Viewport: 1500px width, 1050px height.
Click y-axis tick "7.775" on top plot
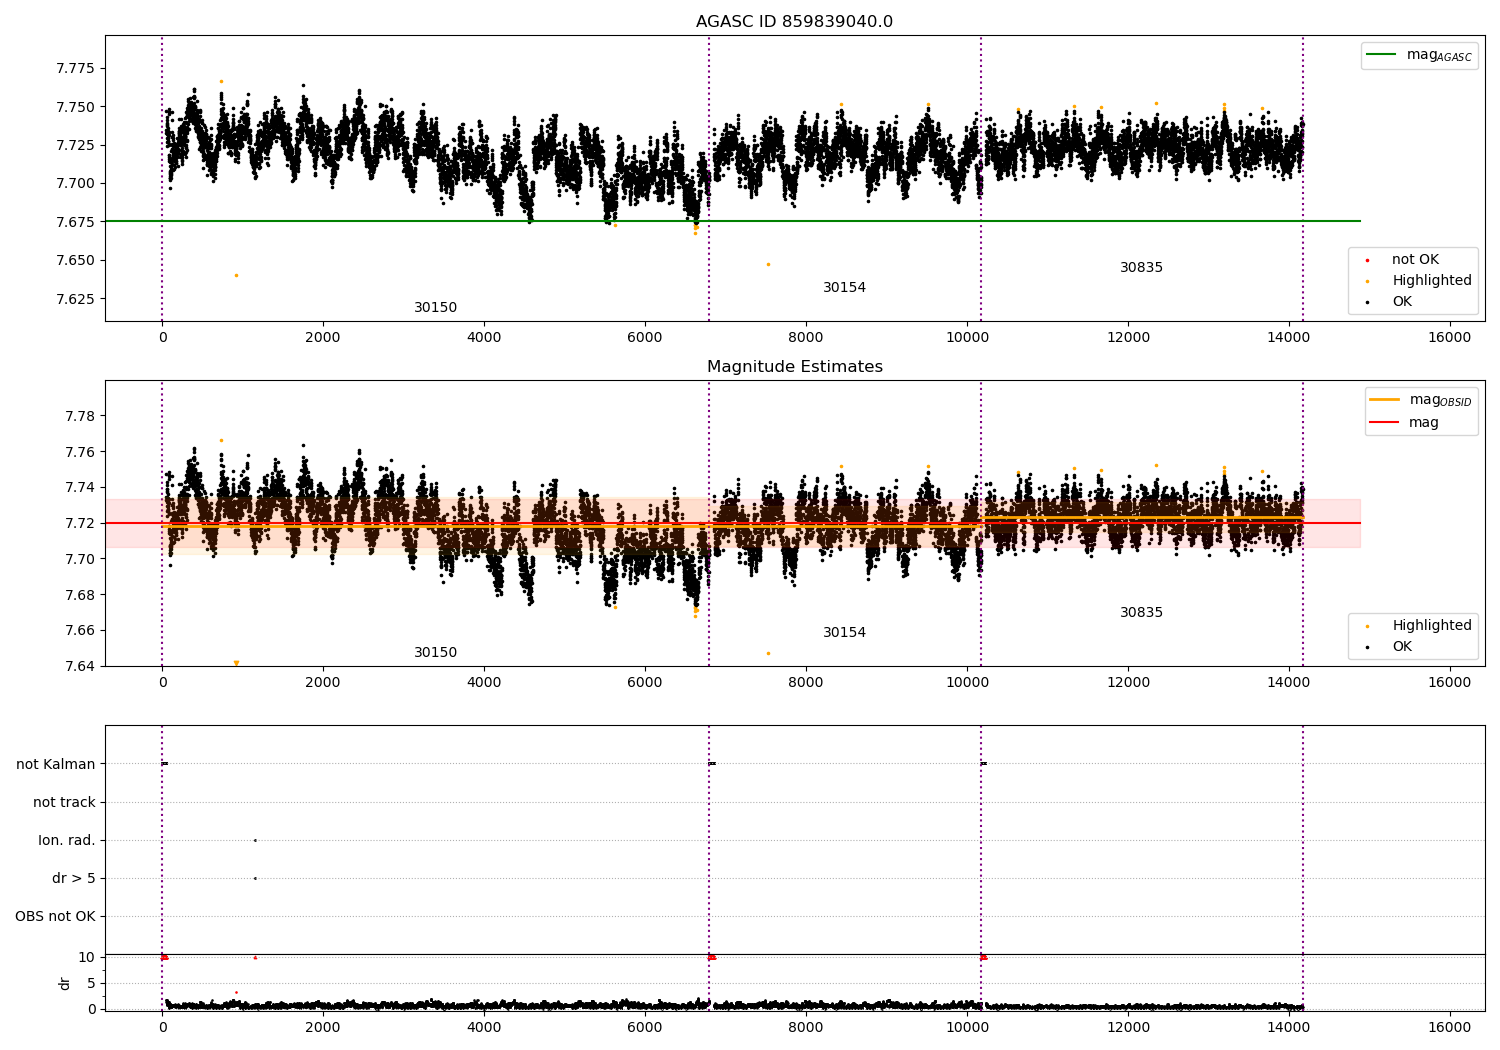pyautogui.click(x=76, y=68)
